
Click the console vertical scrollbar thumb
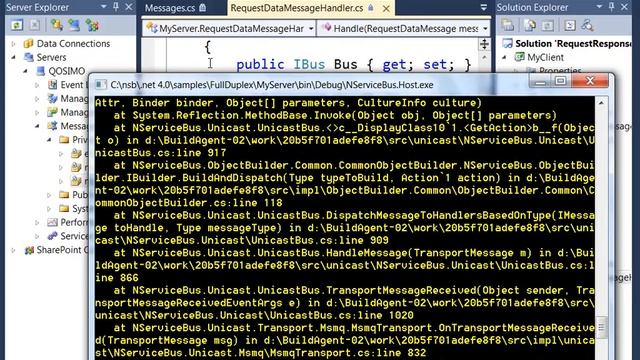[601, 328]
